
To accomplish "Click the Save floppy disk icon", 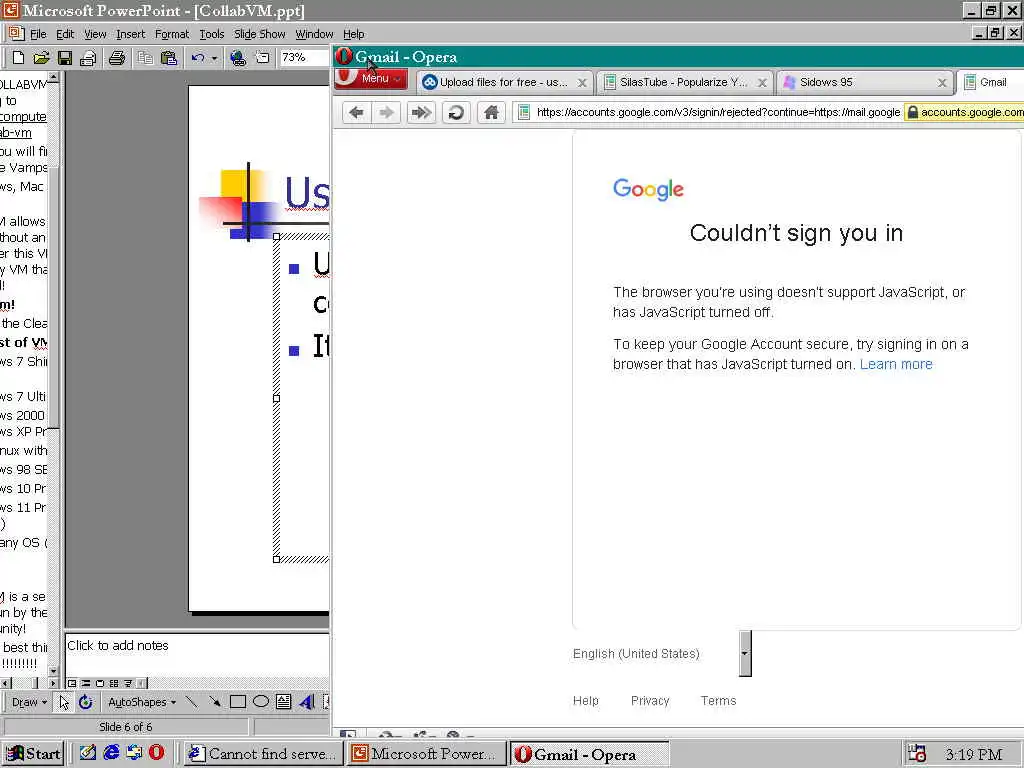I will click(65, 58).
